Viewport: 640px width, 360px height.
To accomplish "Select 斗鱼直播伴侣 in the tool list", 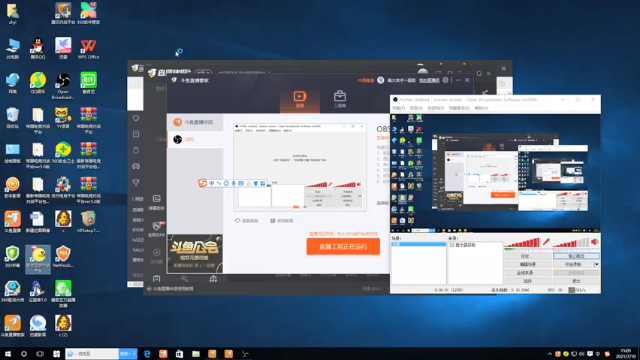I will [x=196, y=122].
